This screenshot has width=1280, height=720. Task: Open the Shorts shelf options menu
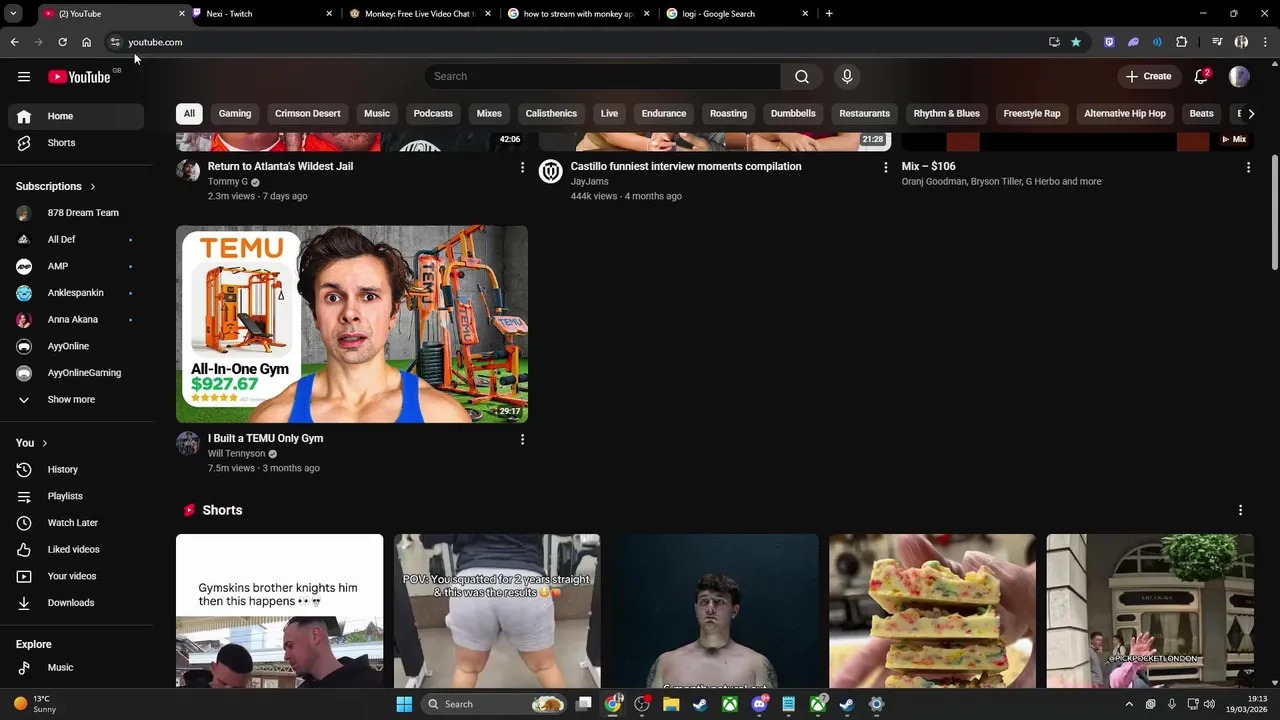coord(1240,510)
